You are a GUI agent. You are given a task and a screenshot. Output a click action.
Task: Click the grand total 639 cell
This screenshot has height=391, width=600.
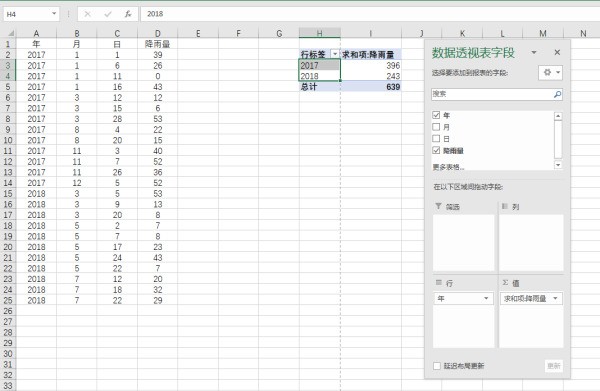(371, 87)
